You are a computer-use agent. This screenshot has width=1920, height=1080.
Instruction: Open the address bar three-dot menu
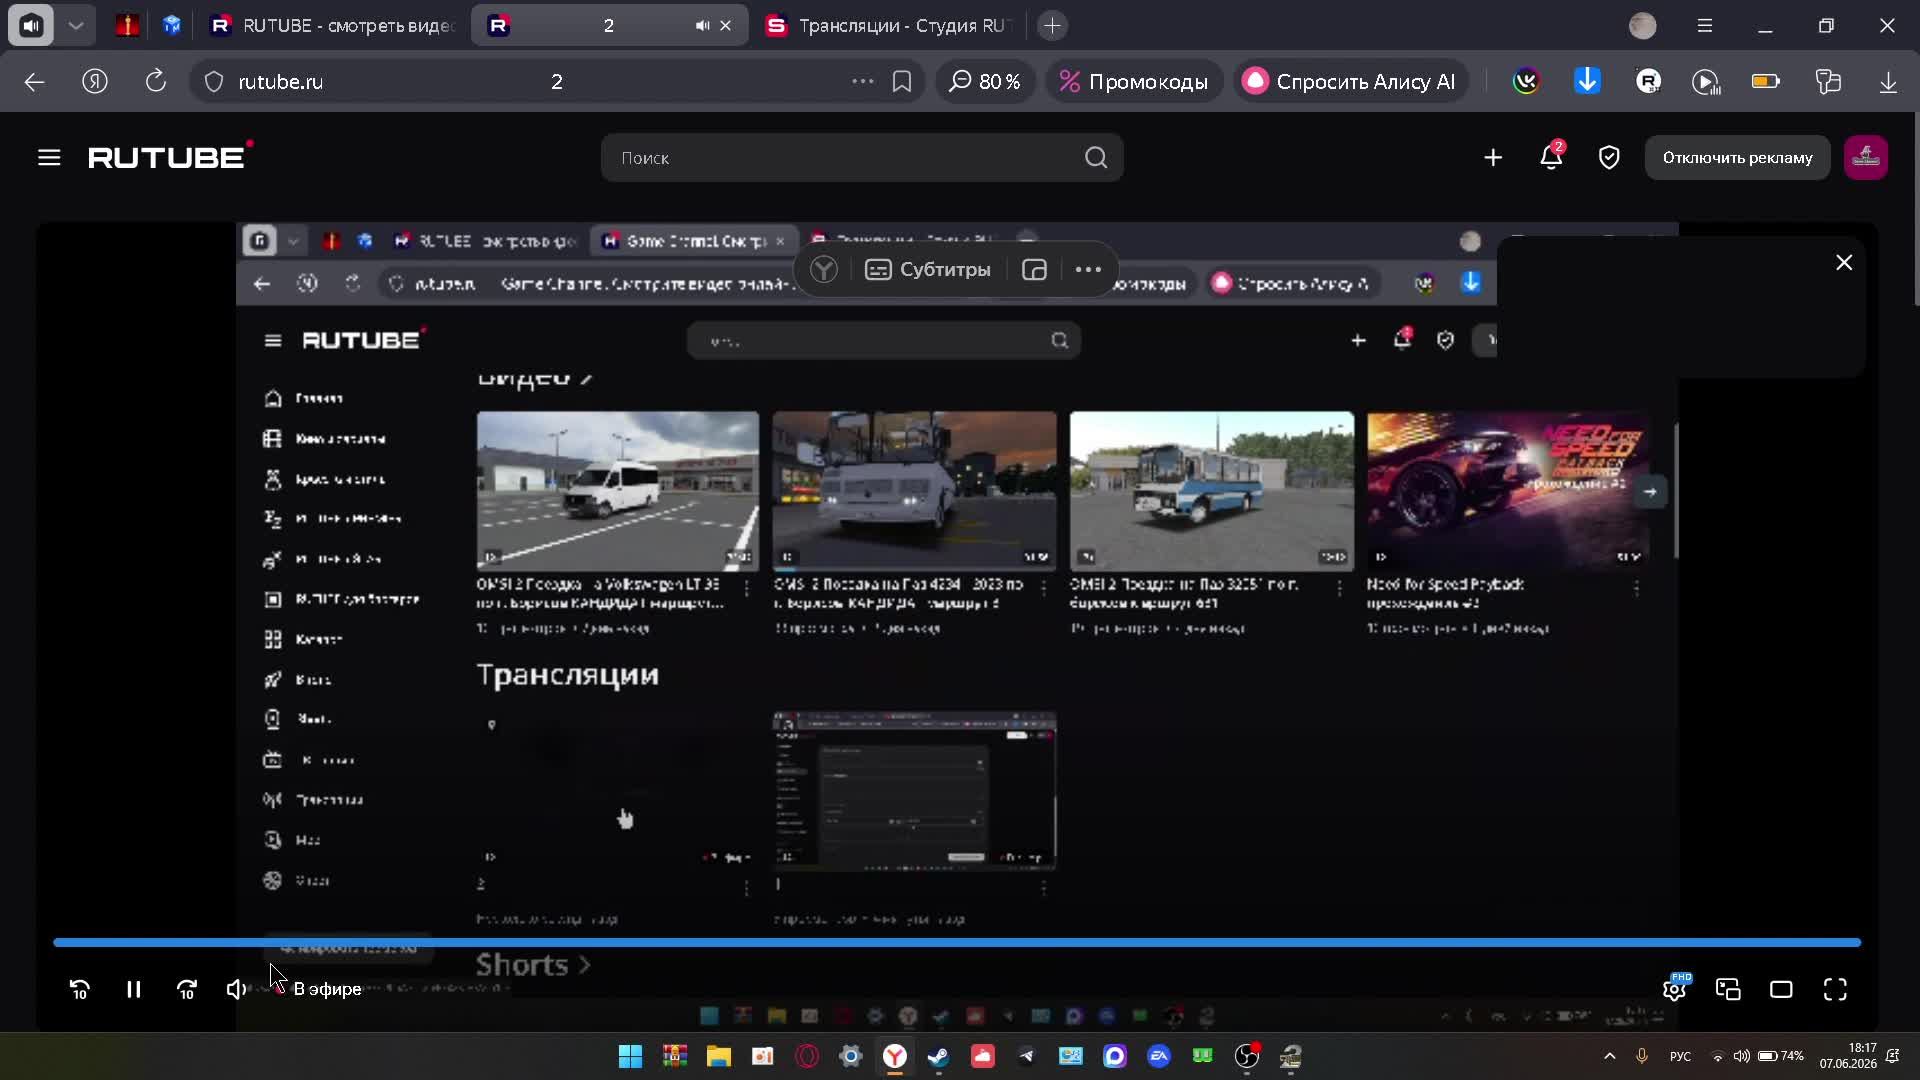coord(862,82)
